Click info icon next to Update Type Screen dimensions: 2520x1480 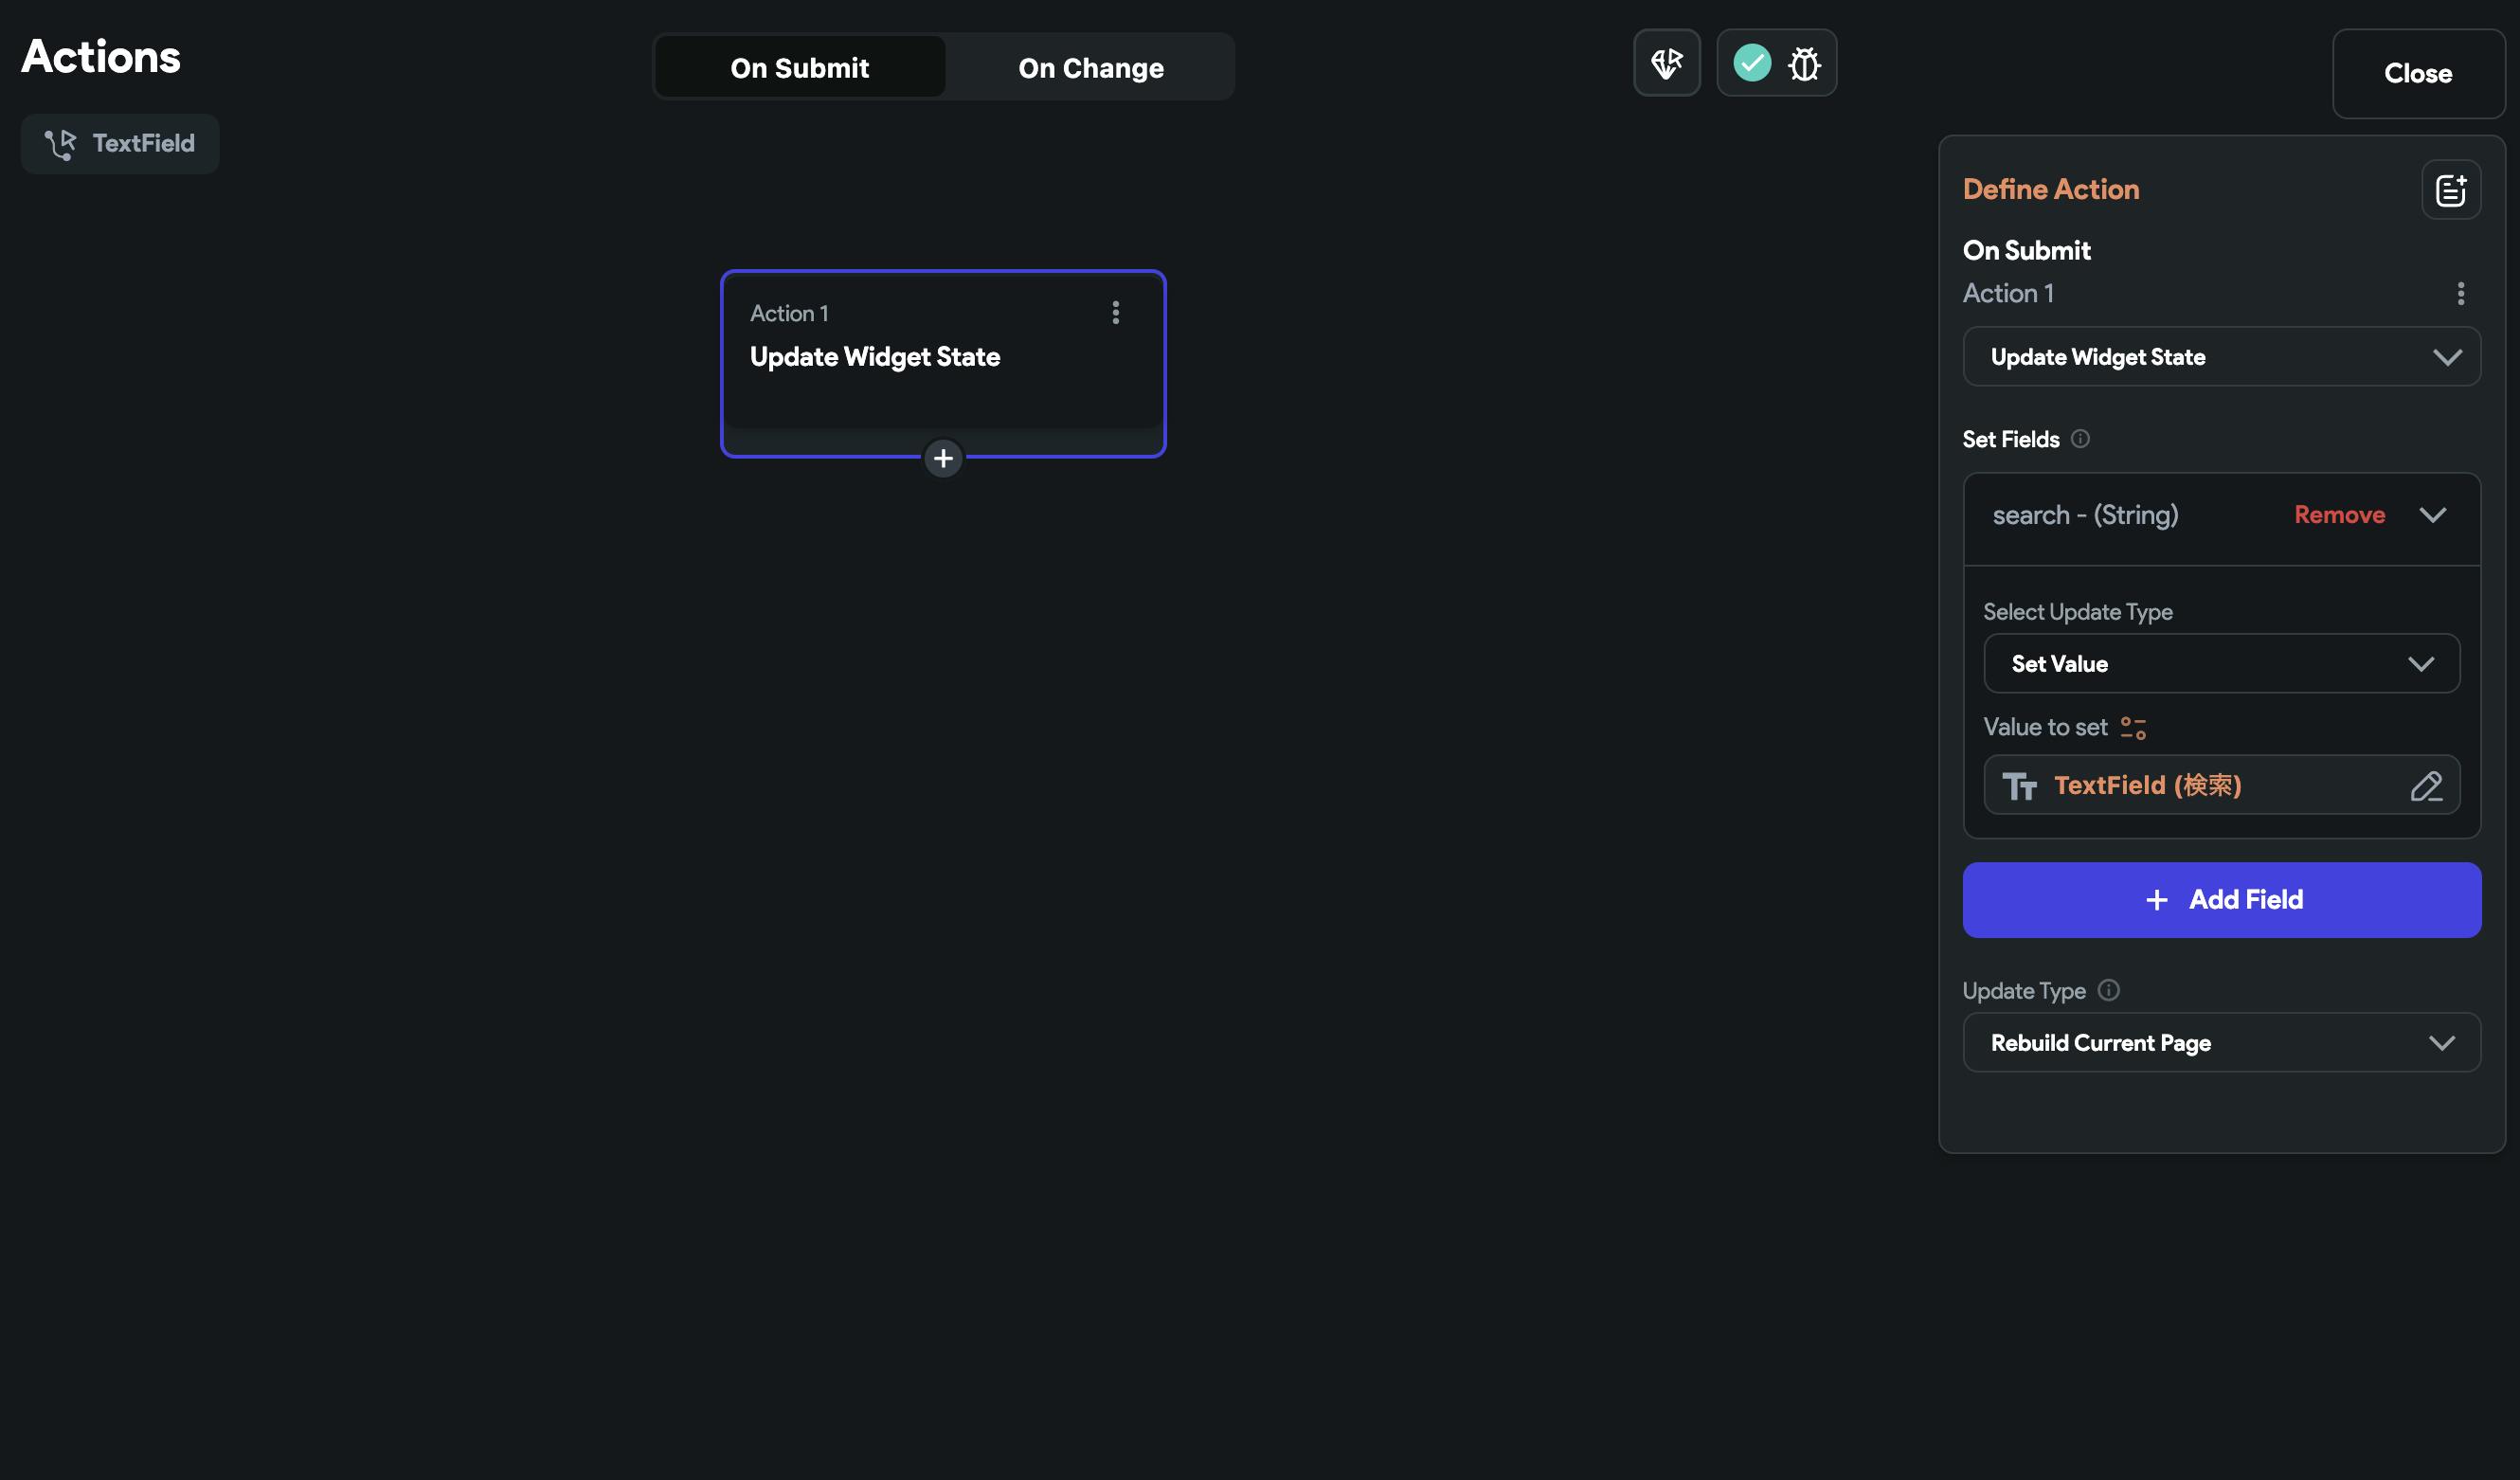[2108, 990]
